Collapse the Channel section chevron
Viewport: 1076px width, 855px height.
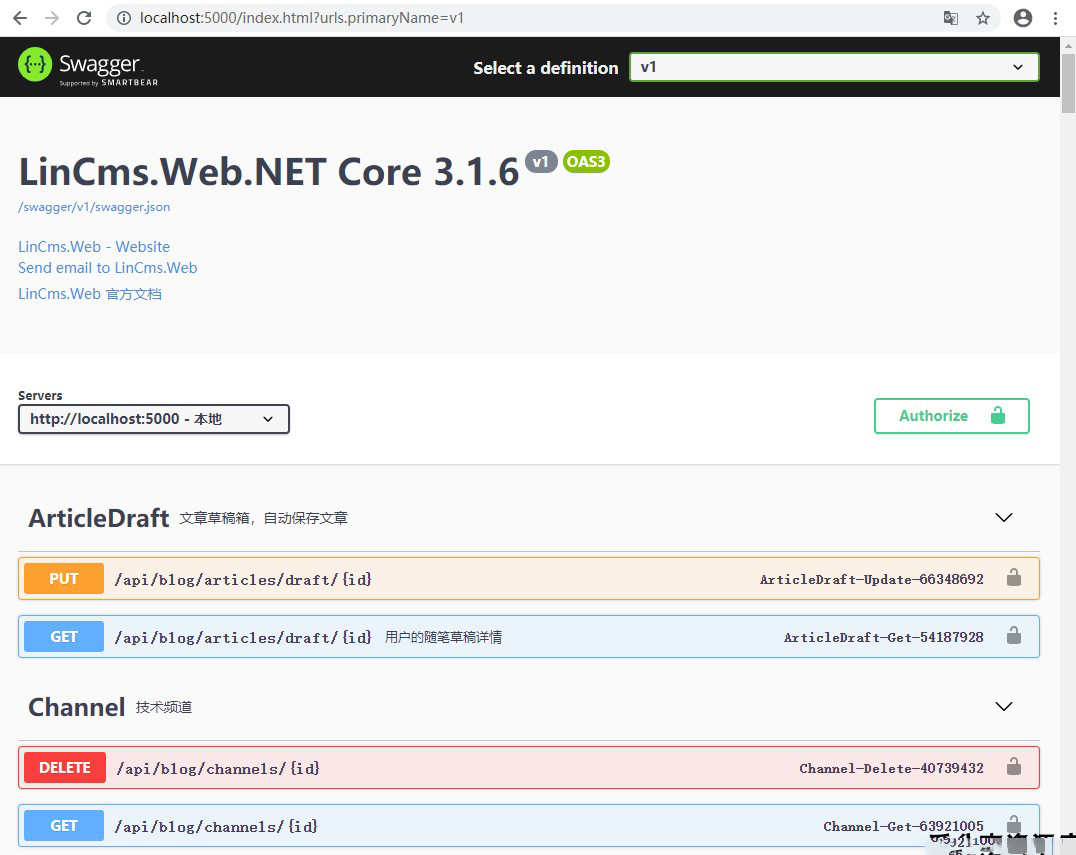[1003, 706]
